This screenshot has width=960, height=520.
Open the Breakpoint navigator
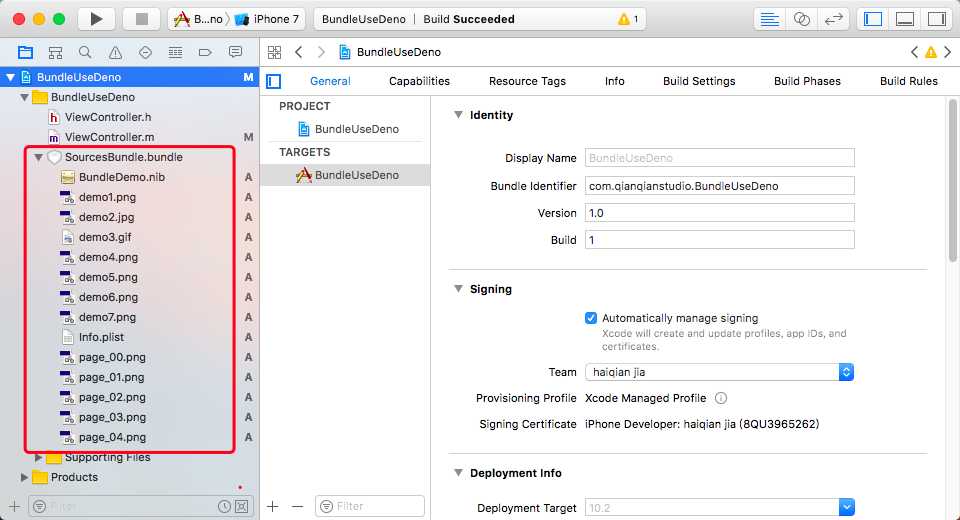pos(205,53)
